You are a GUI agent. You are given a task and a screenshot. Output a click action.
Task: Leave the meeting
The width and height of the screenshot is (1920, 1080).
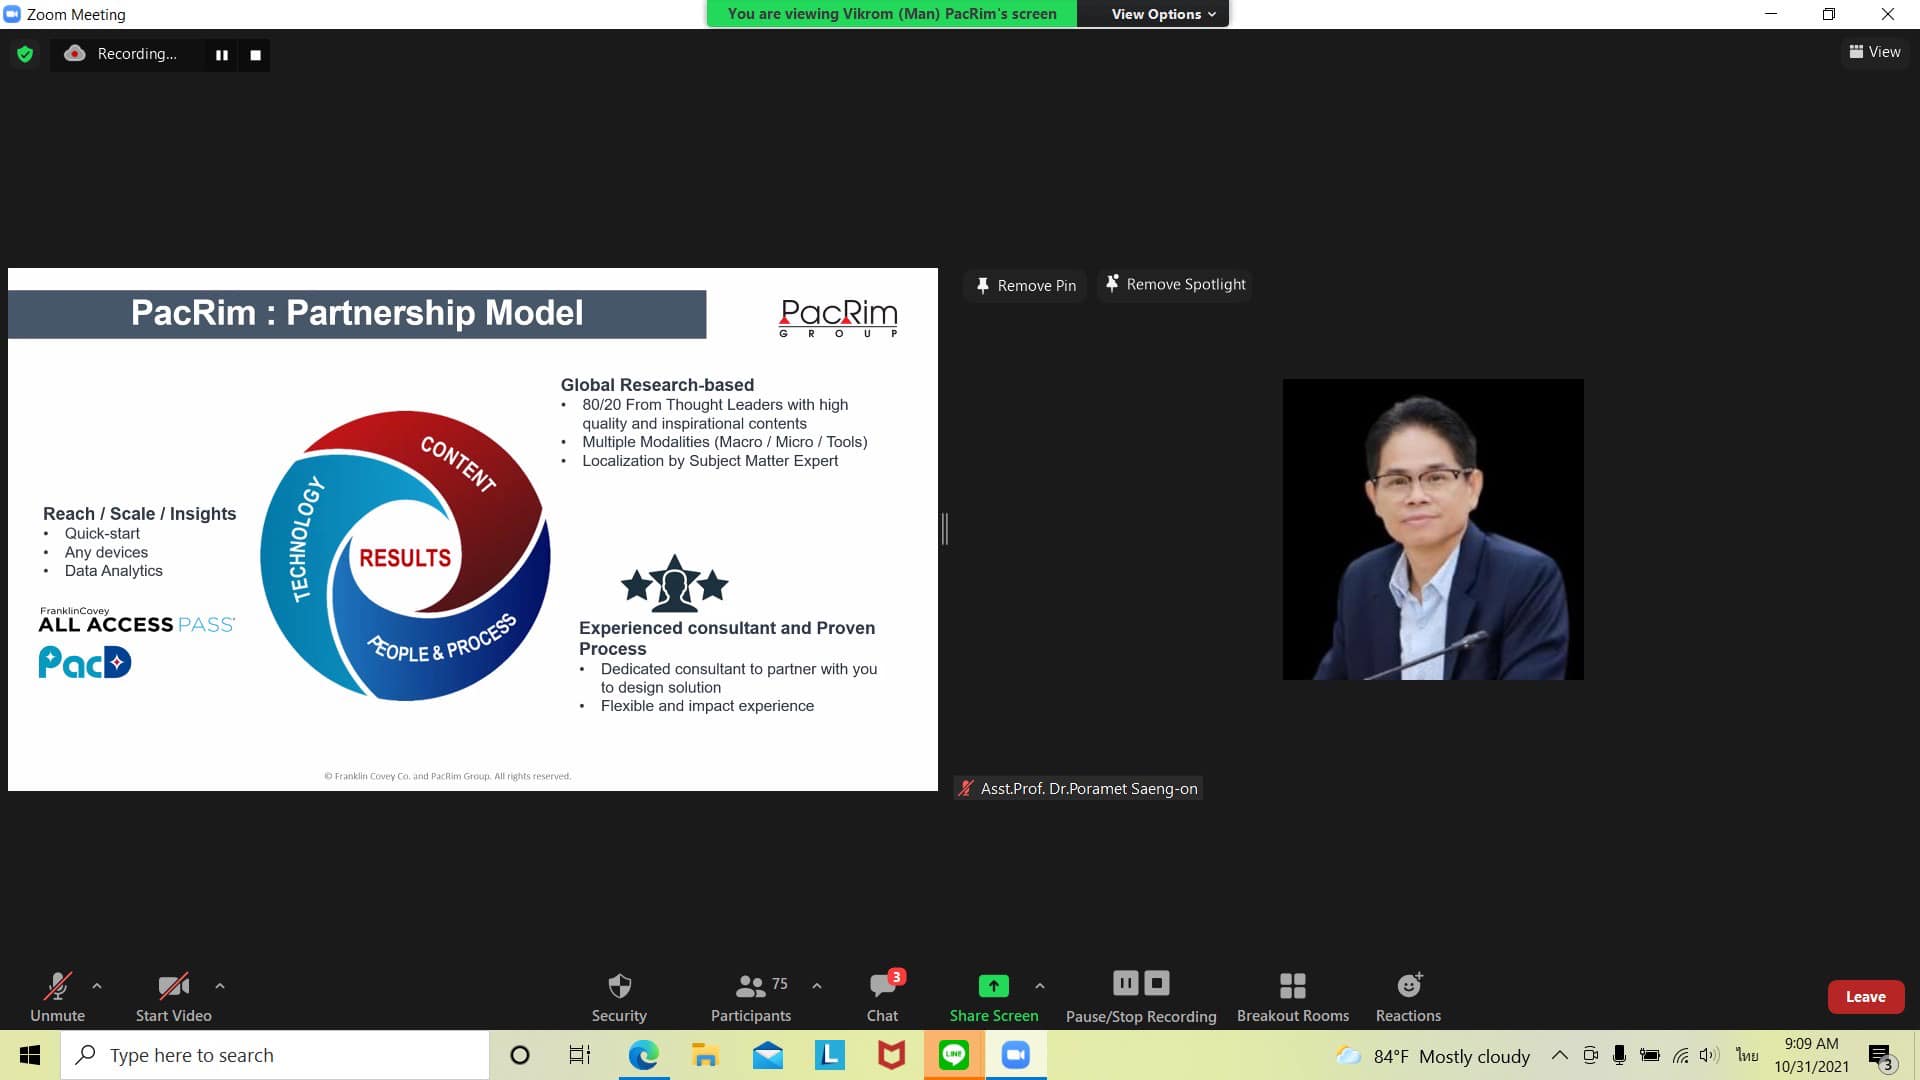coord(1865,996)
